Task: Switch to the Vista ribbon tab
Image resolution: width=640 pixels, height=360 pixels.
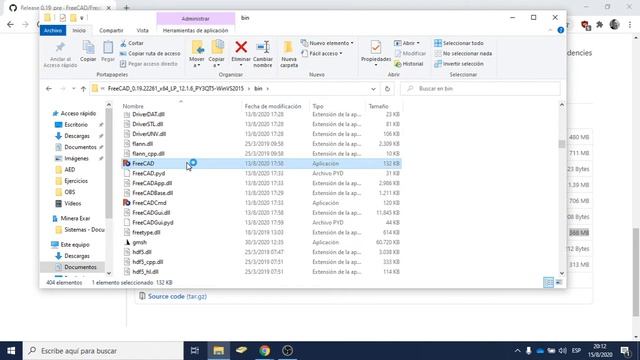Action: [x=142, y=31]
